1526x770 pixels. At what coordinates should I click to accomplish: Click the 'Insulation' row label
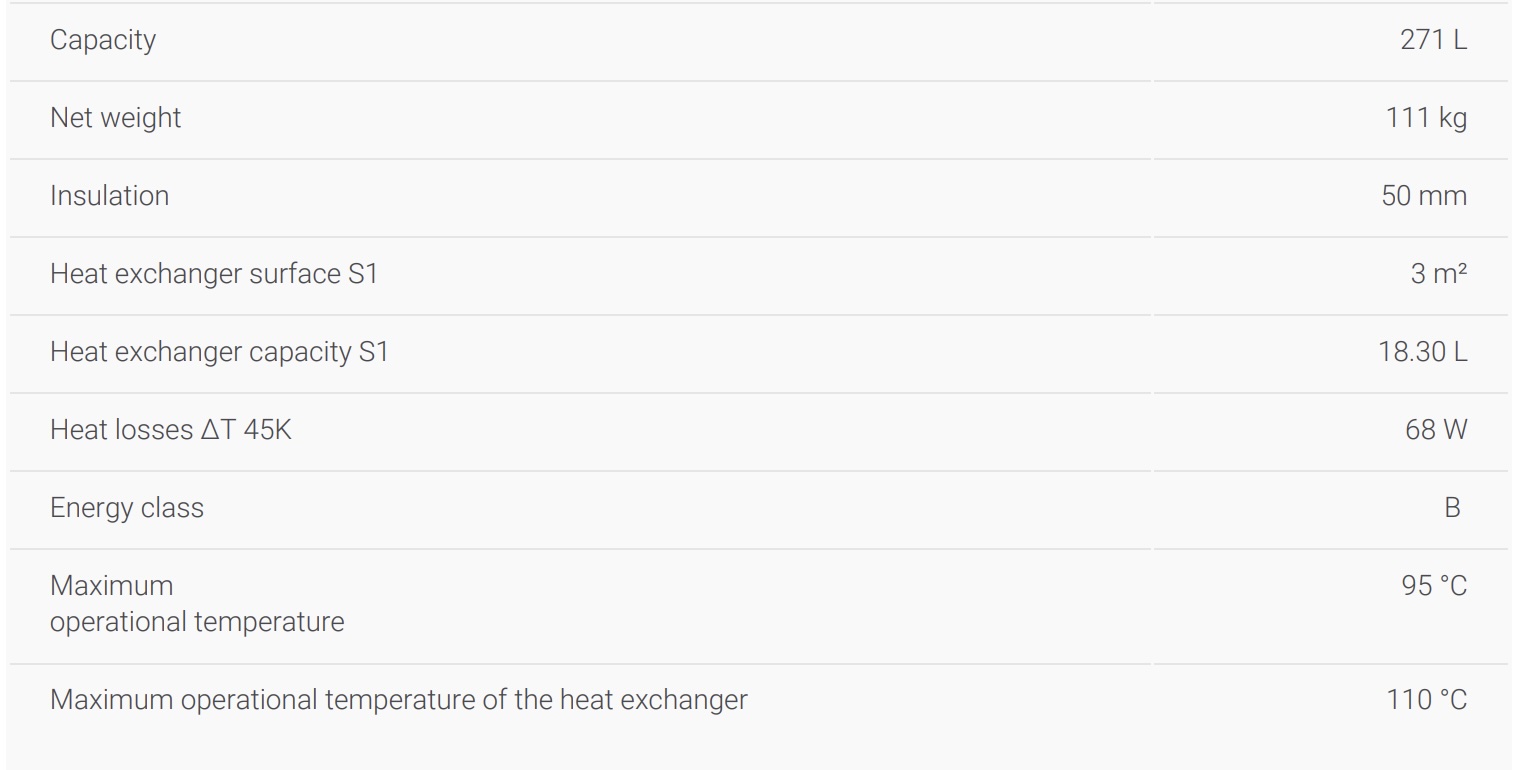click(109, 196)
